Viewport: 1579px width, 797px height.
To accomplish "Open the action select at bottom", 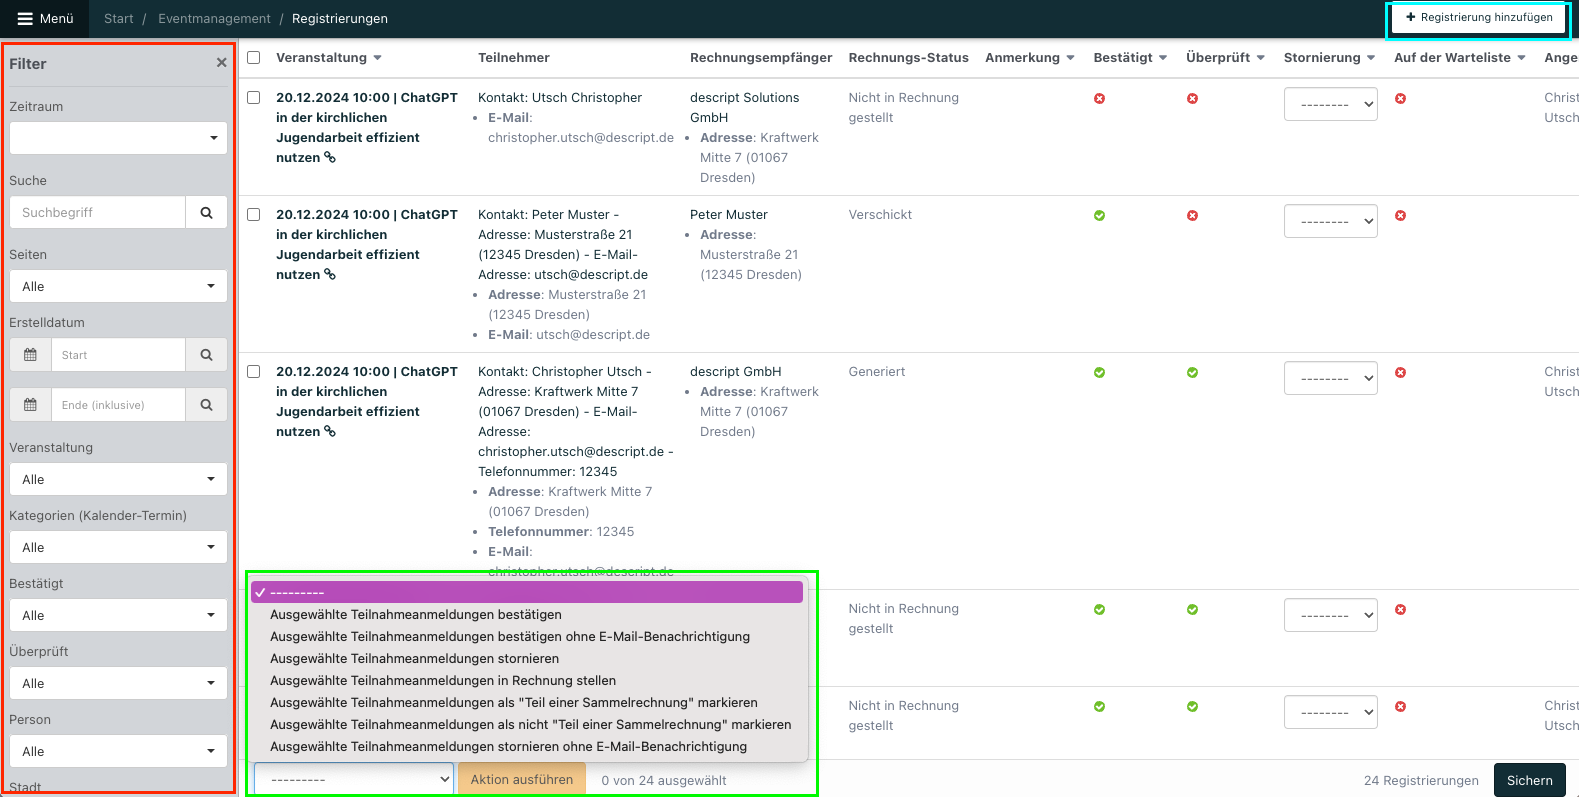I will point(354,779).
